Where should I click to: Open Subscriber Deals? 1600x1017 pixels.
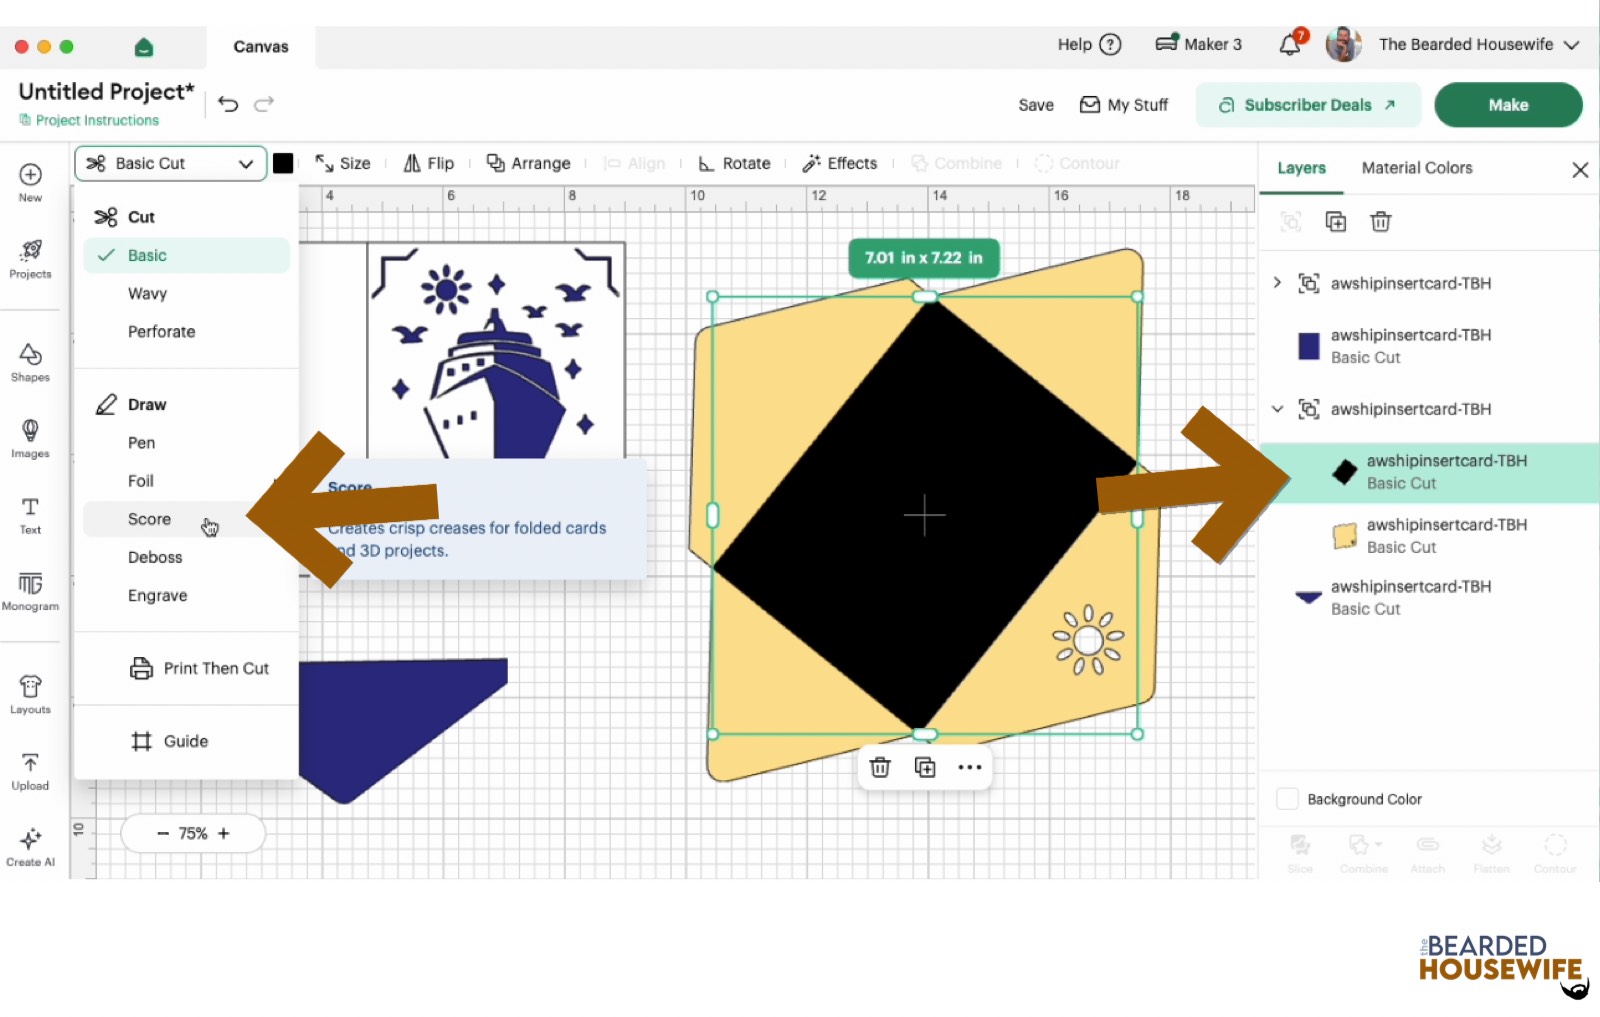tap(1308, 105)
